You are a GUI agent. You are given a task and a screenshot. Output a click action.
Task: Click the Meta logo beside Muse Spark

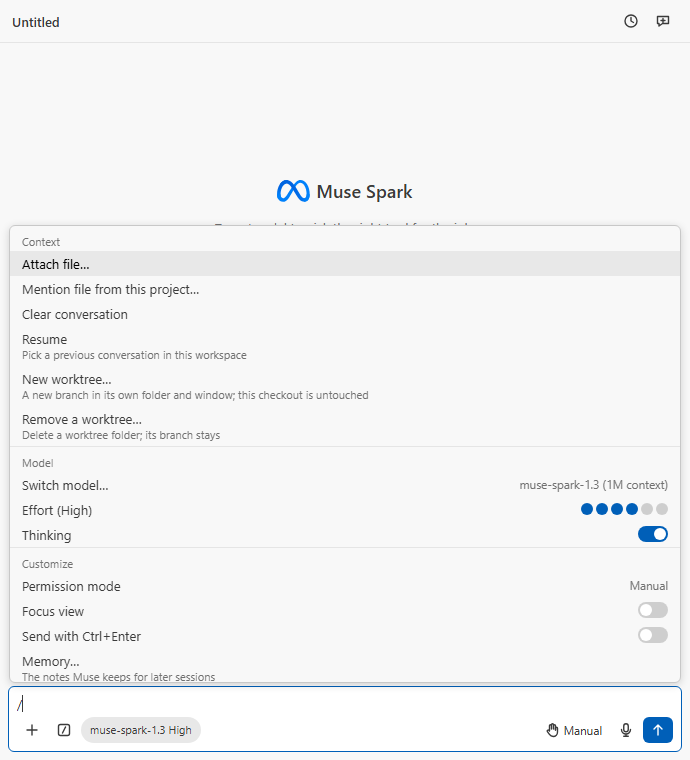tap(293, 191)
